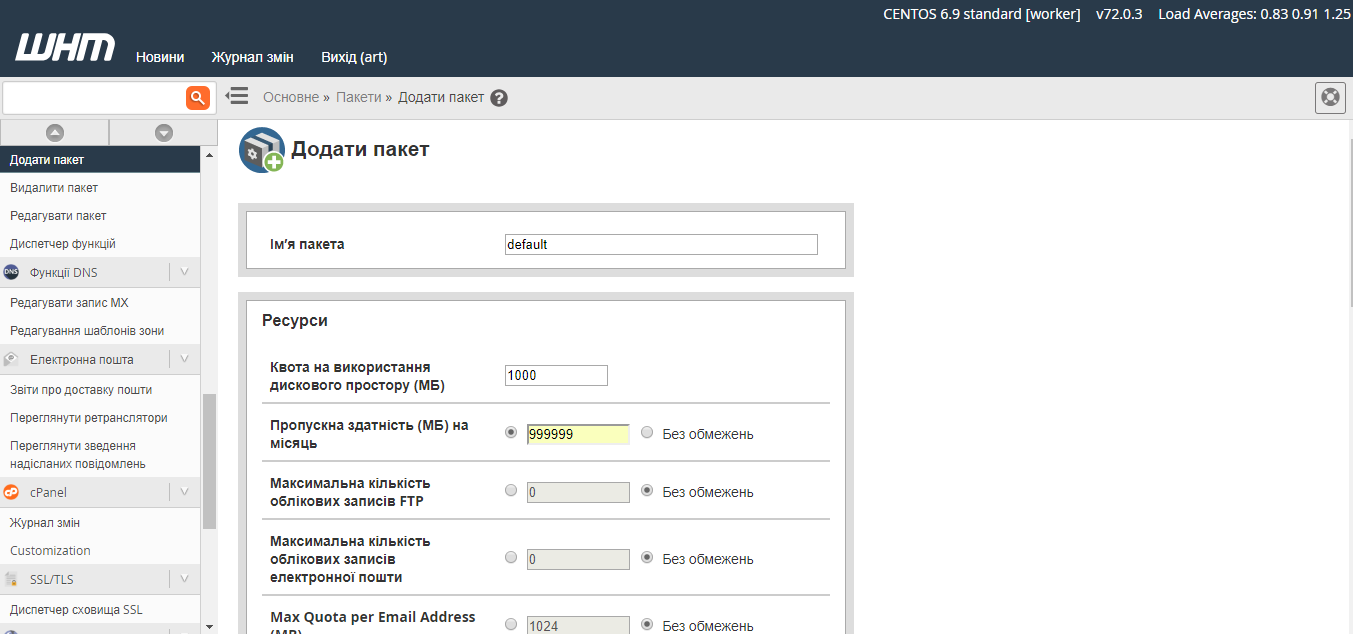Open the Новини menu item

pyautogui.click(x=160, y=57)
